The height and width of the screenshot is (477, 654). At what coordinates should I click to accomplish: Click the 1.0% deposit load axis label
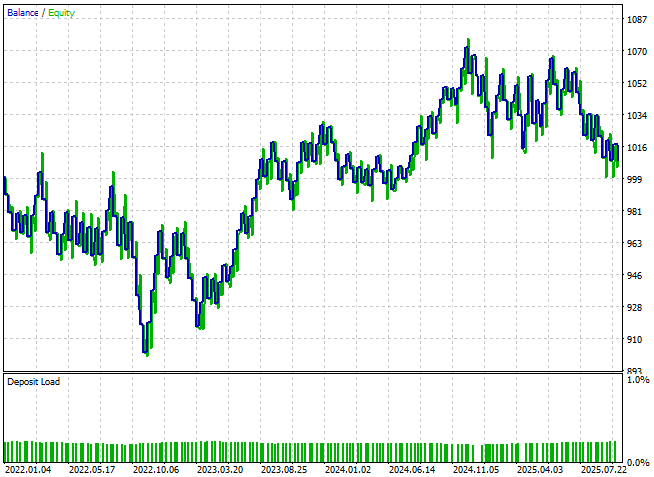pos(638,379)
